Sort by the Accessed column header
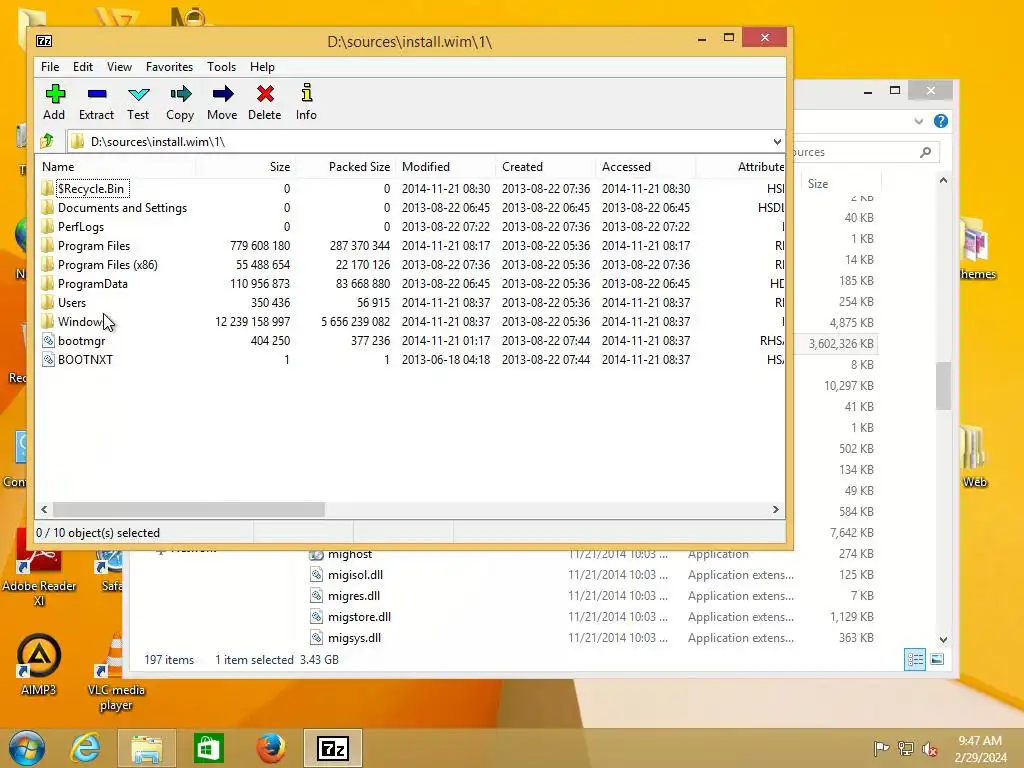The image size is (1024, 768). tap(645, 167)
